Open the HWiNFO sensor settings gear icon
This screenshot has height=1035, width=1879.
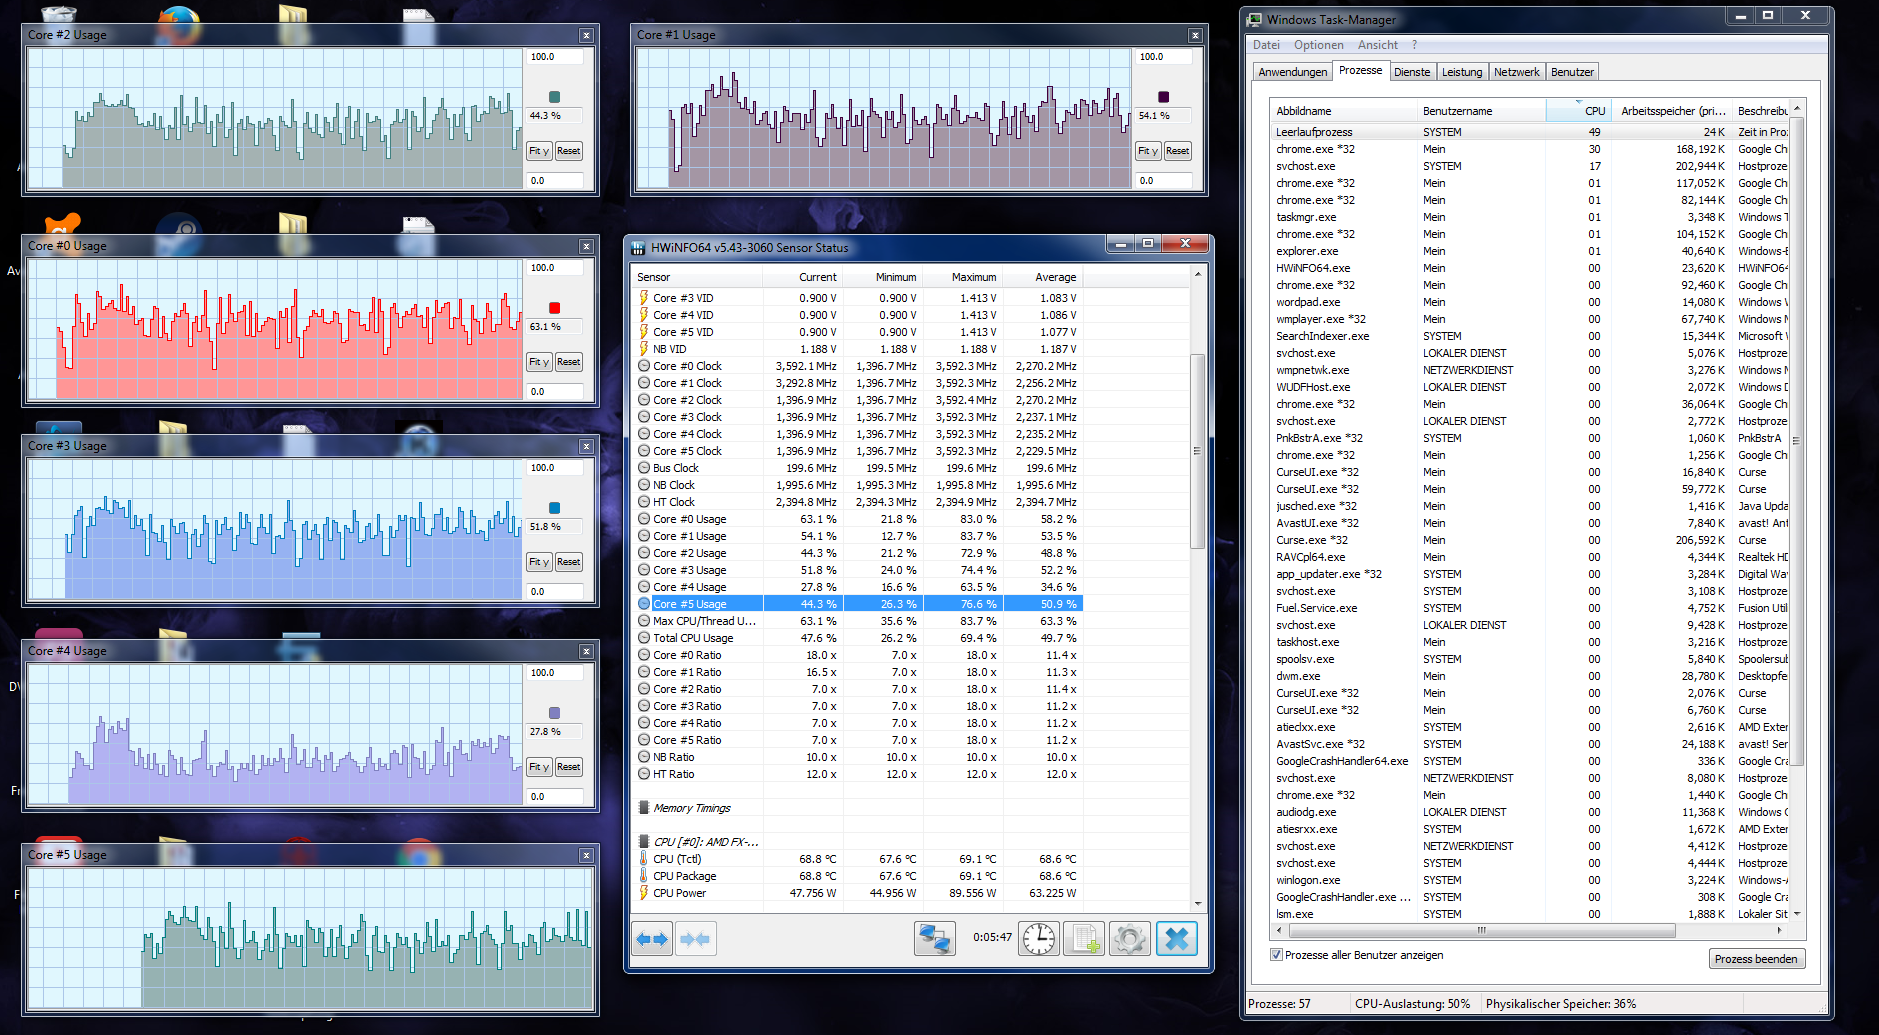[1130, 939]
